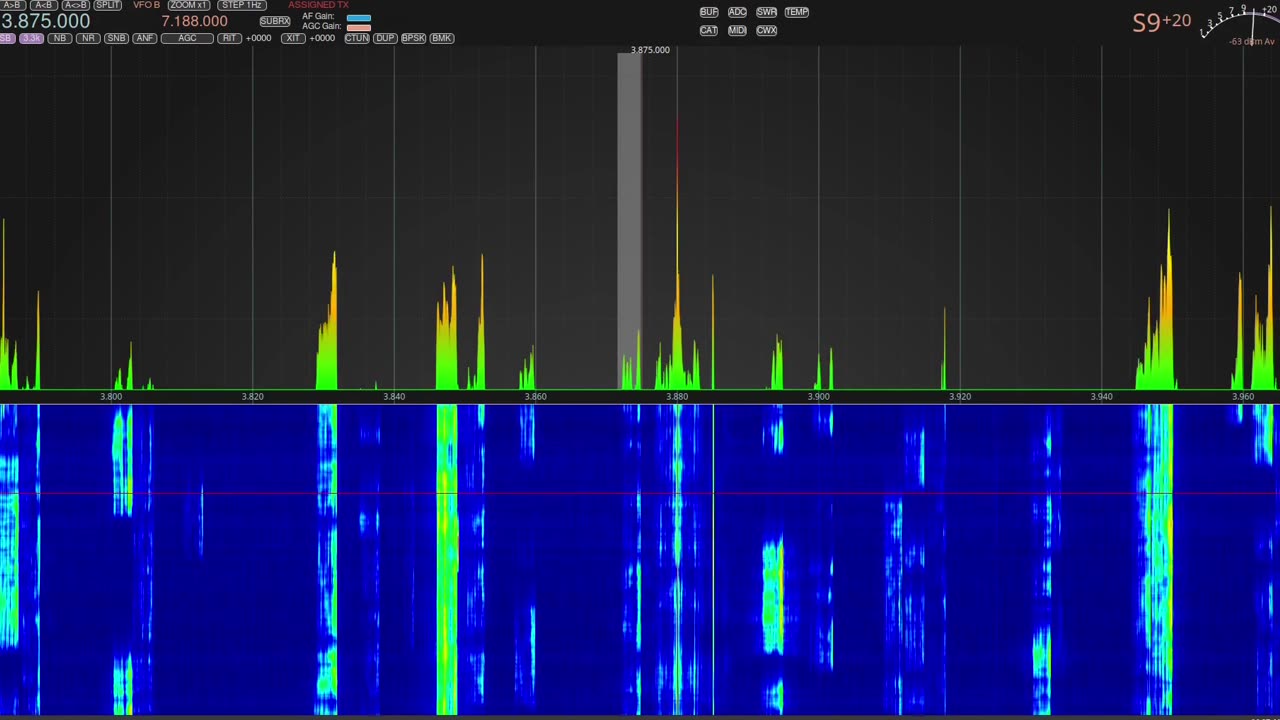Screen dimensions: 1280x720
Task: Click the TEMP status indicator
Action: [797, 12]
